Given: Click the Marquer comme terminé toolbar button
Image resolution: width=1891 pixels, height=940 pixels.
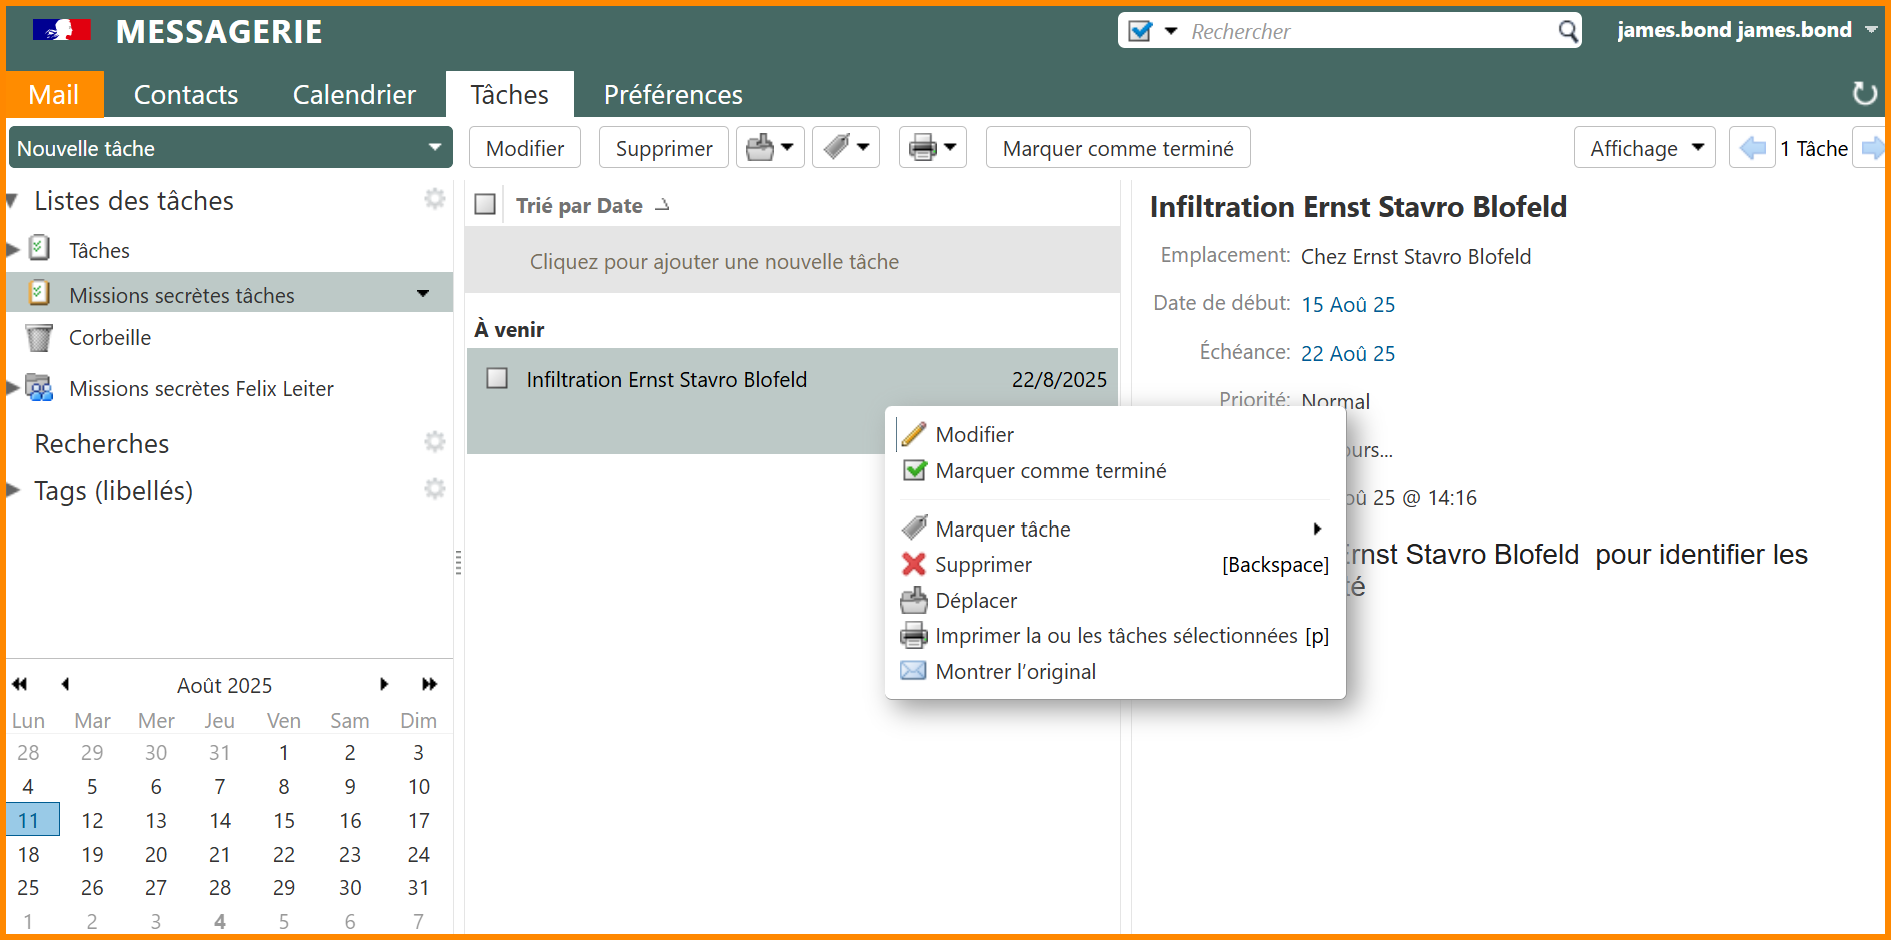Looking at the screenshot, I should point(1117,148).
